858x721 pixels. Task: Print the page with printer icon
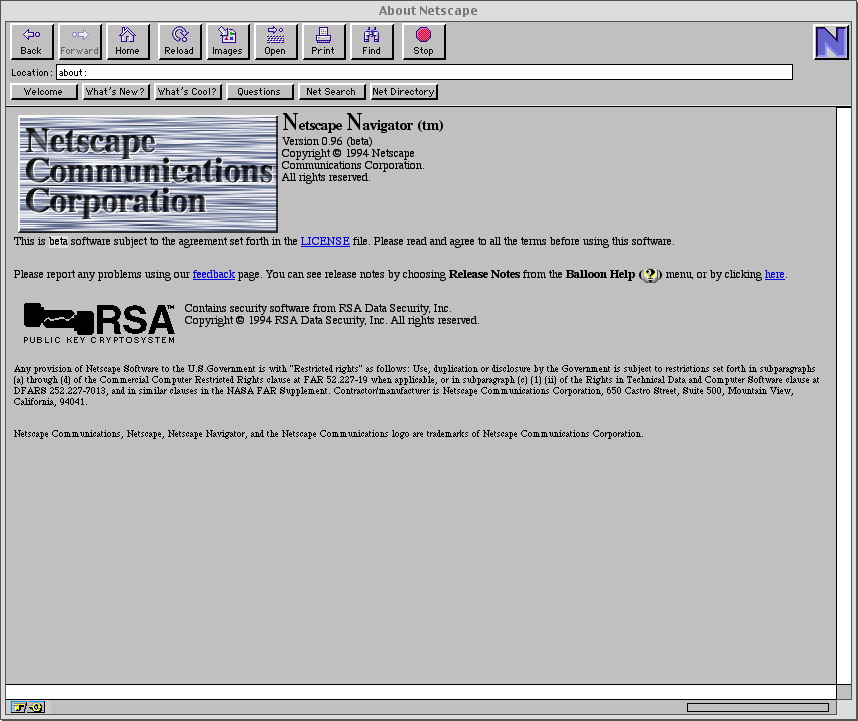coord(323,42)
